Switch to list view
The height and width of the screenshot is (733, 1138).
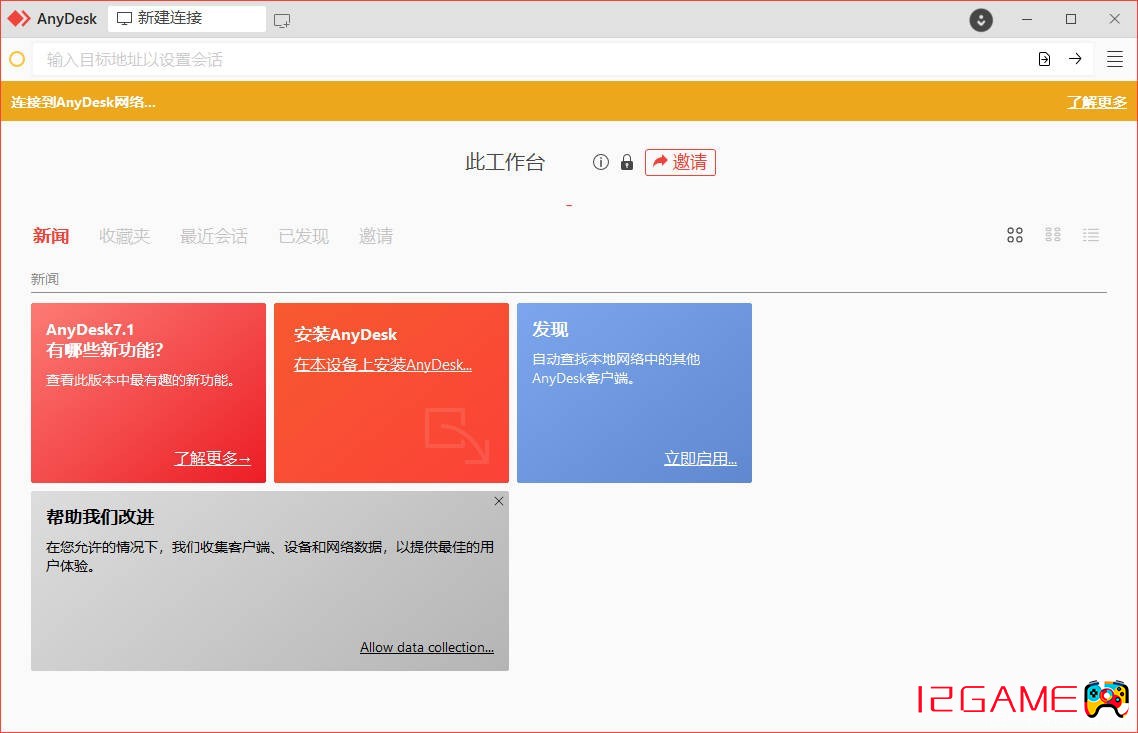[1091, 234]
